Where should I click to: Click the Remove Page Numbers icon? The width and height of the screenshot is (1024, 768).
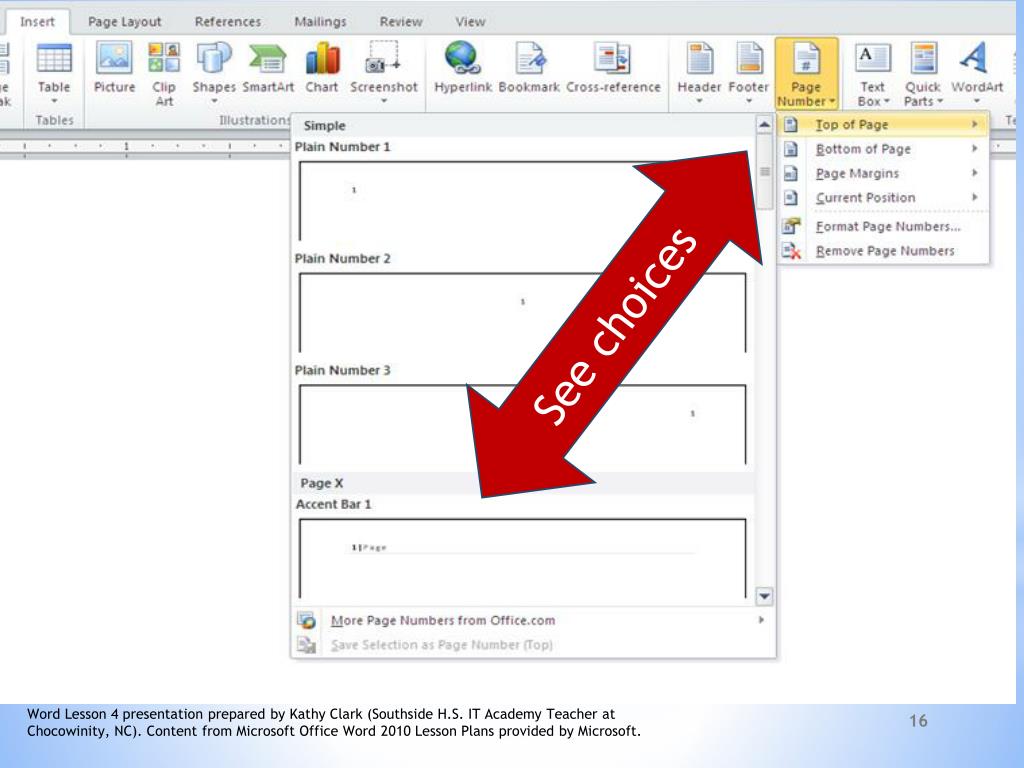[792, 251]
